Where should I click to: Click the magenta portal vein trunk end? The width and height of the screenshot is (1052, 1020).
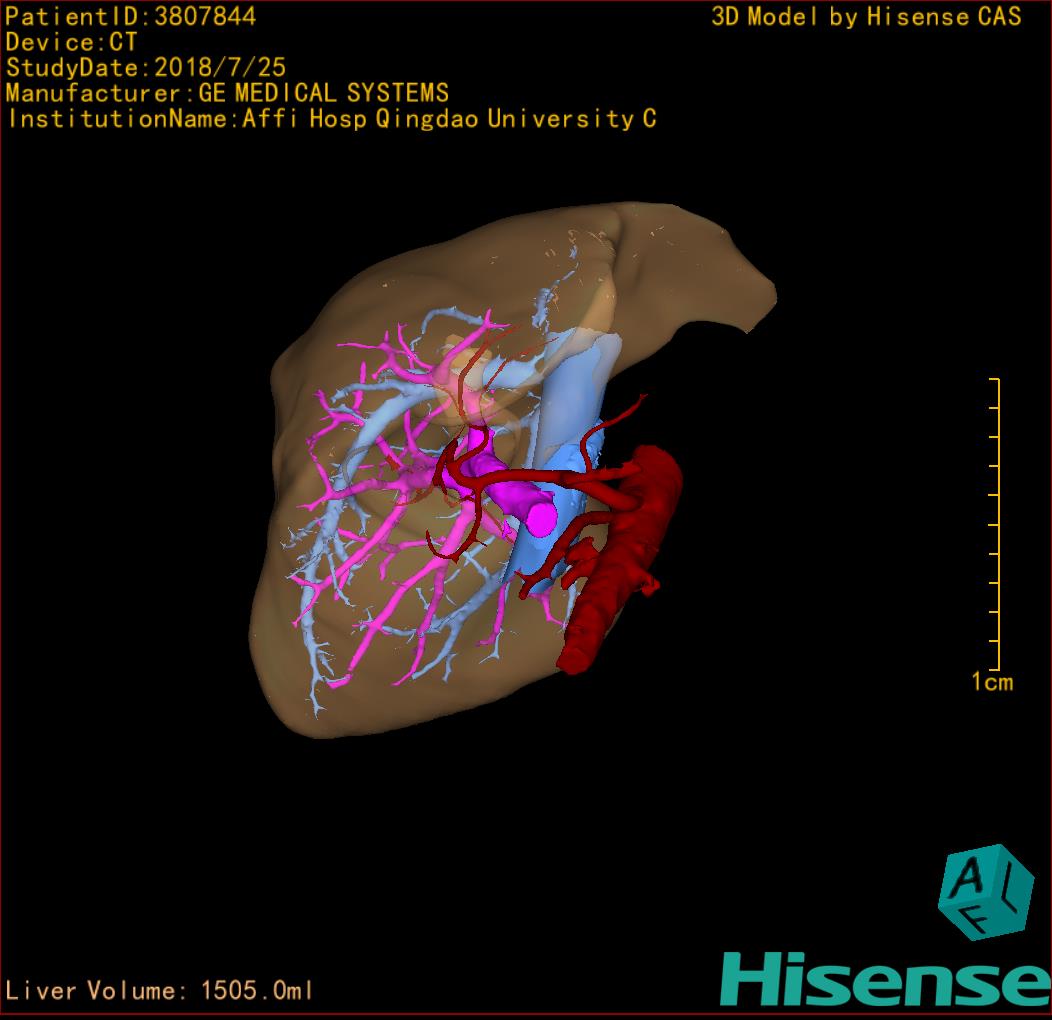pos(540,518)
